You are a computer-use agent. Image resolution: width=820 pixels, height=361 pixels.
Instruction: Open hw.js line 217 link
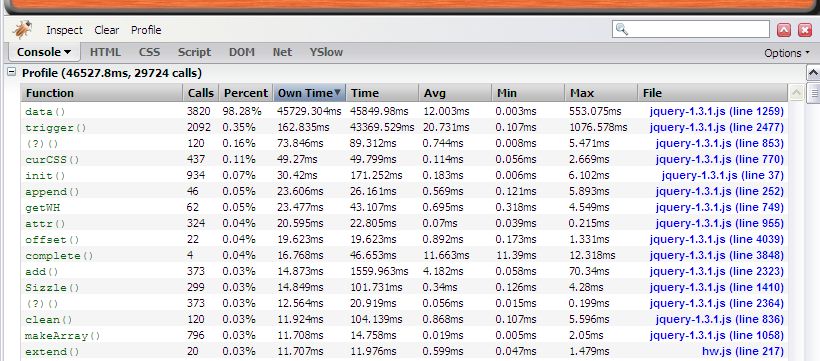pos(743,352)
